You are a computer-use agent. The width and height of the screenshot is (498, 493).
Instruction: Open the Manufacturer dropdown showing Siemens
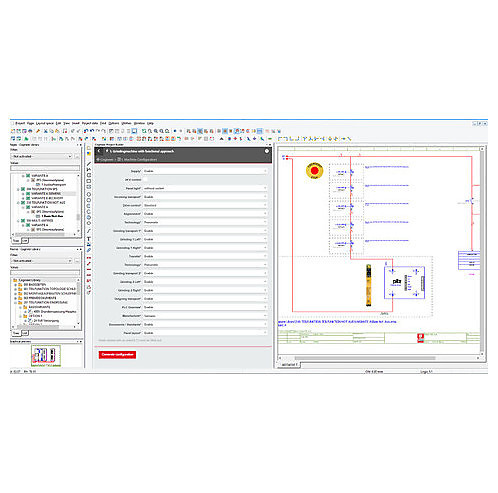(x=205, y=316)
